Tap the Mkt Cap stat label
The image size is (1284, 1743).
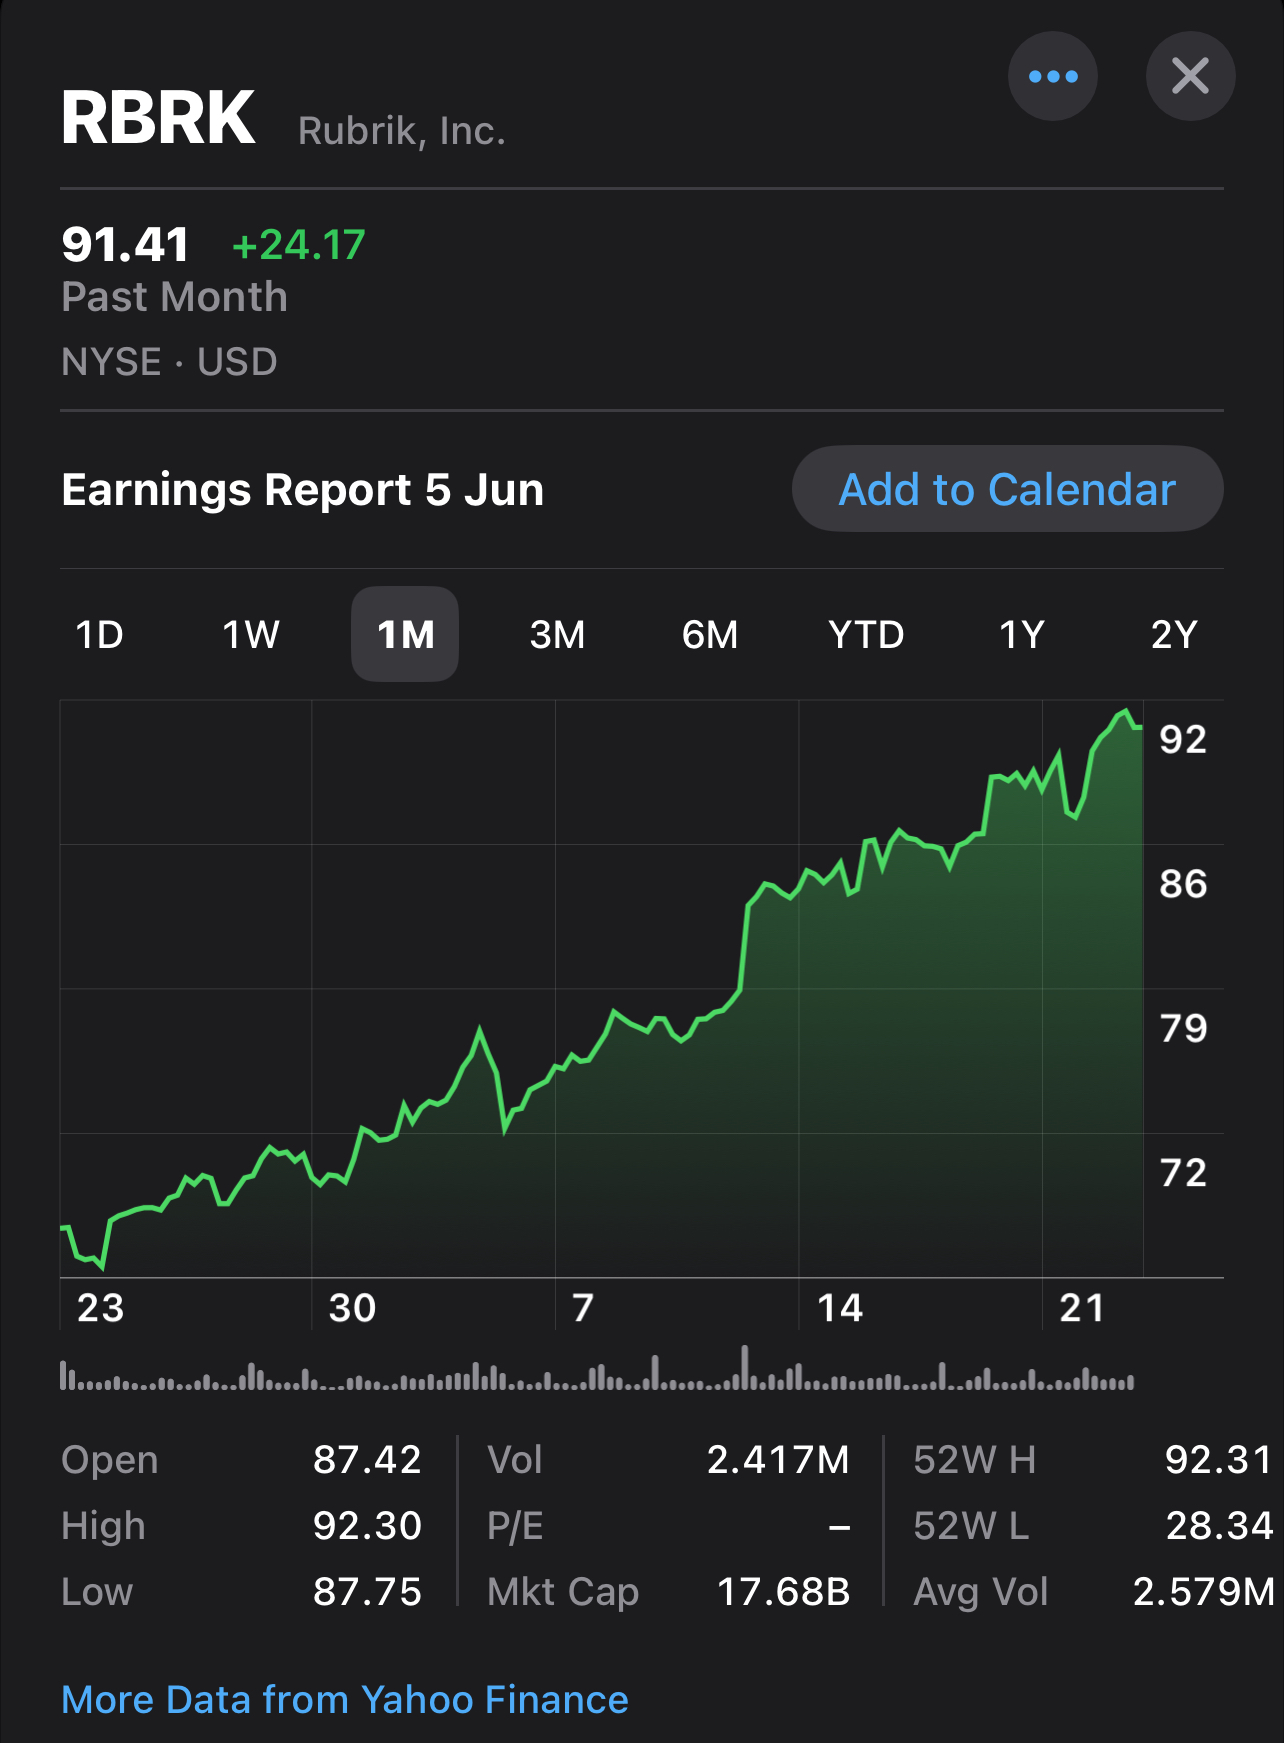pyautogui.click(x=563, y=1592)
